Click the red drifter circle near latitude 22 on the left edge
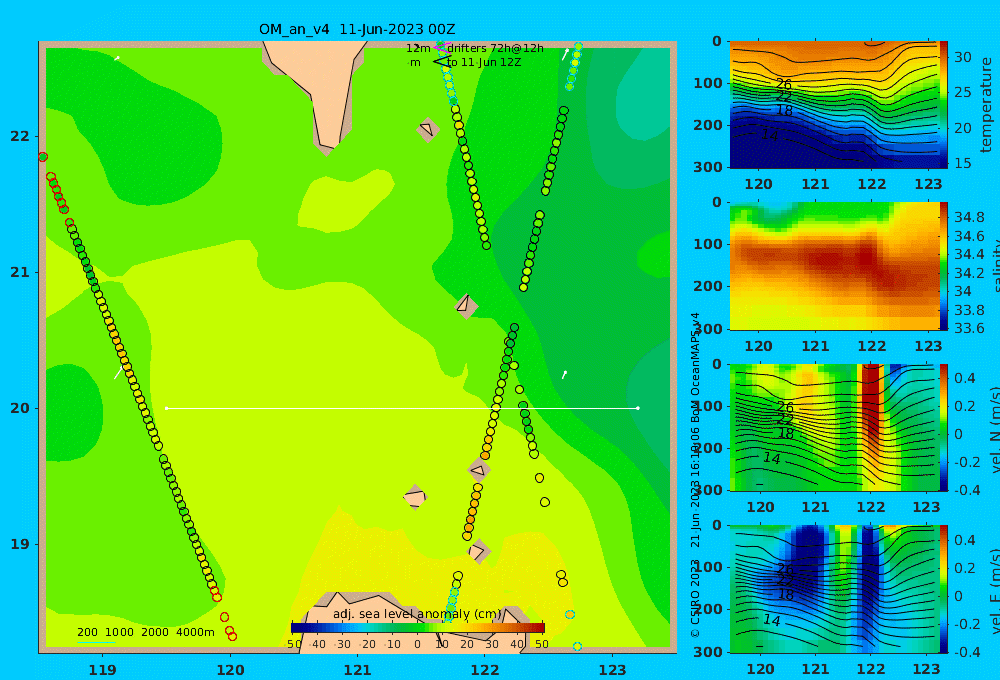1000x680 pixels. (43, 157)
